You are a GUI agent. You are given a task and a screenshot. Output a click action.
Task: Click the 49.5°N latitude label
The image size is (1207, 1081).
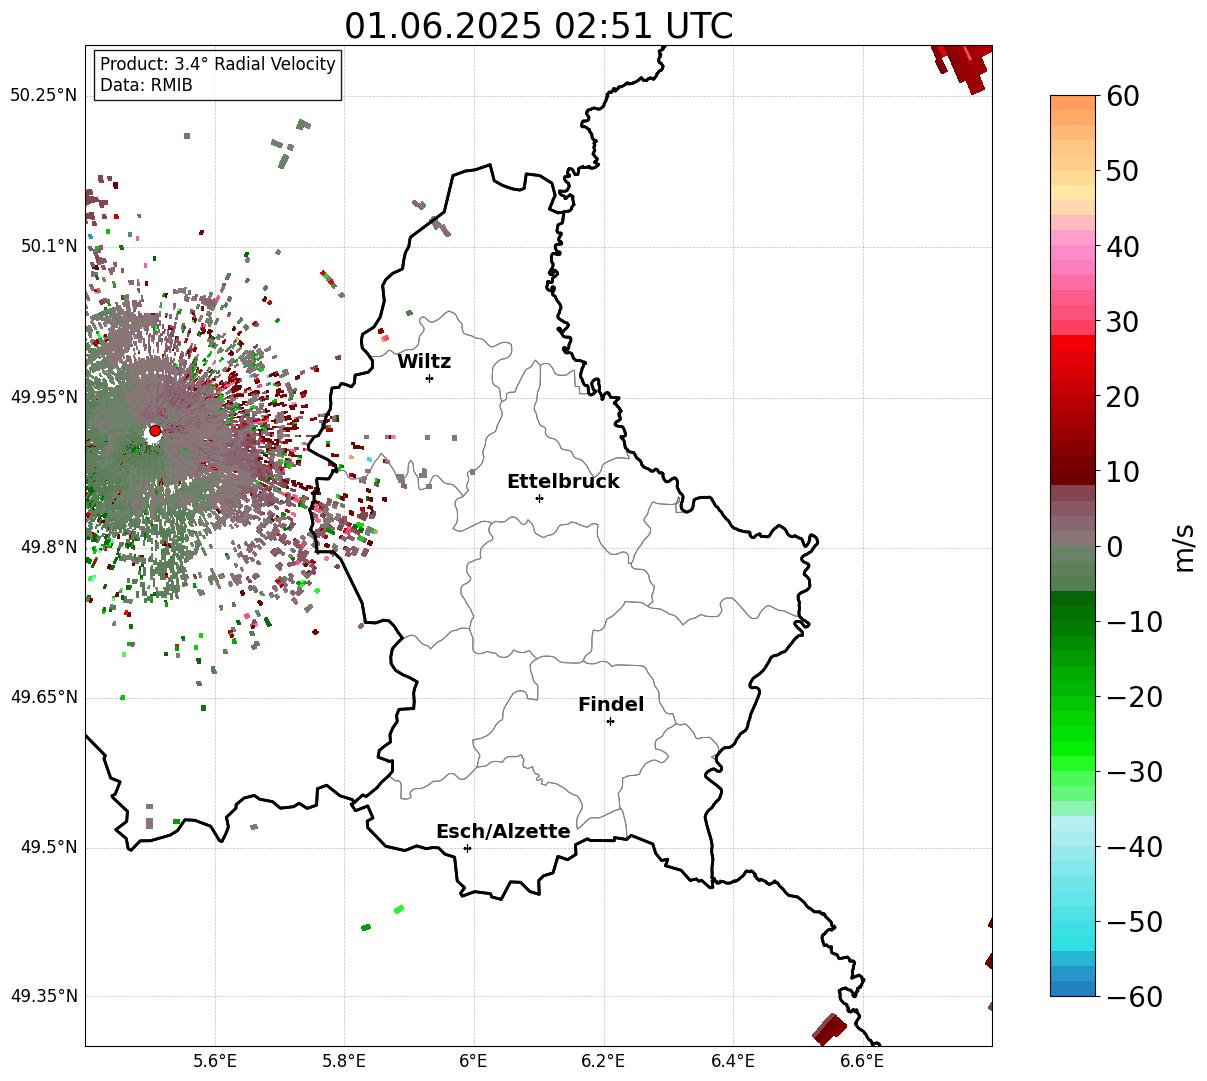[x=48, y=847]
